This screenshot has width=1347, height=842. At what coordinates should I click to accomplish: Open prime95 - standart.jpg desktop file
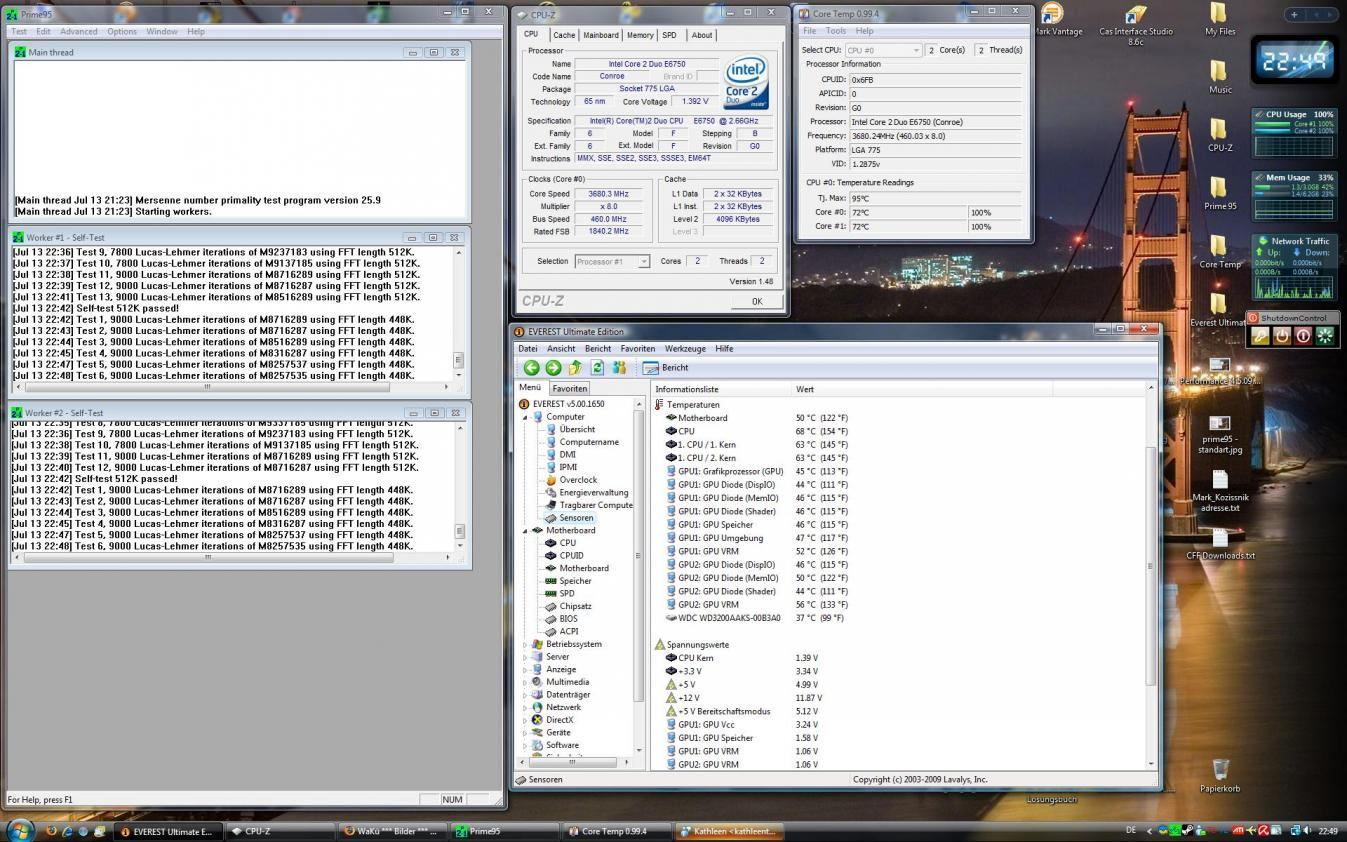(1220, 435)
